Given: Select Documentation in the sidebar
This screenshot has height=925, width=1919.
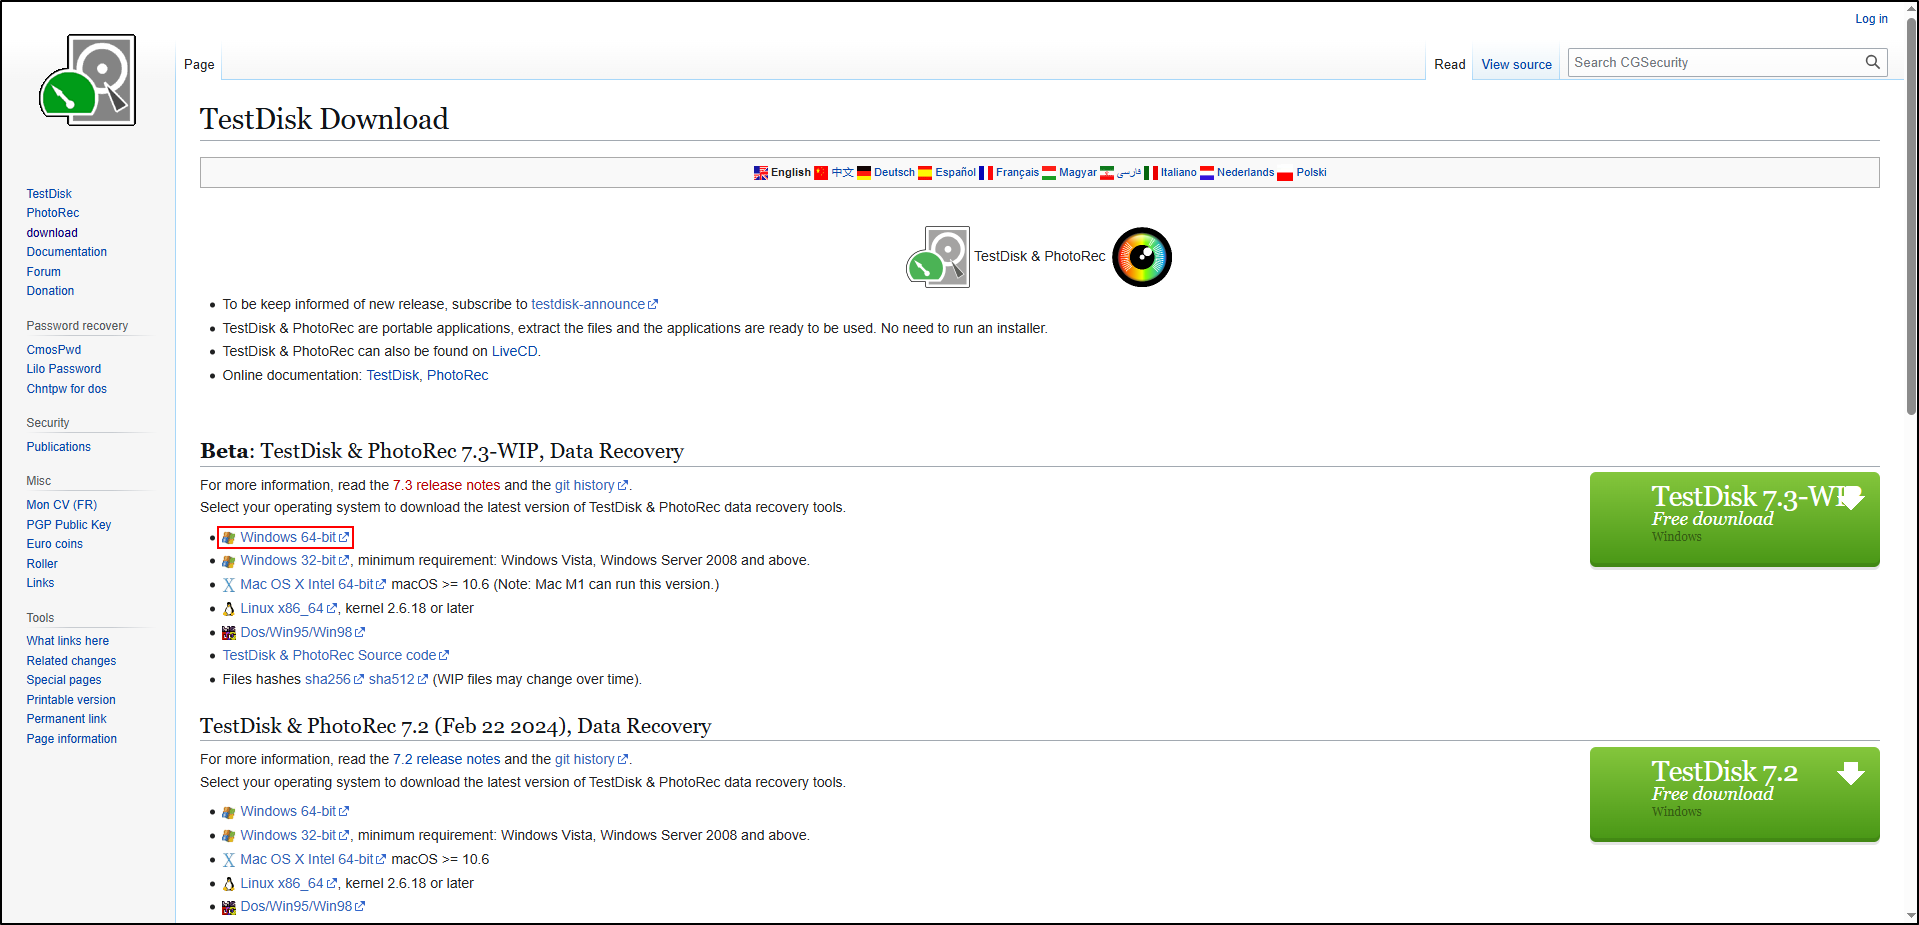Looking at the screenshot, I should [x=67, y=252].
